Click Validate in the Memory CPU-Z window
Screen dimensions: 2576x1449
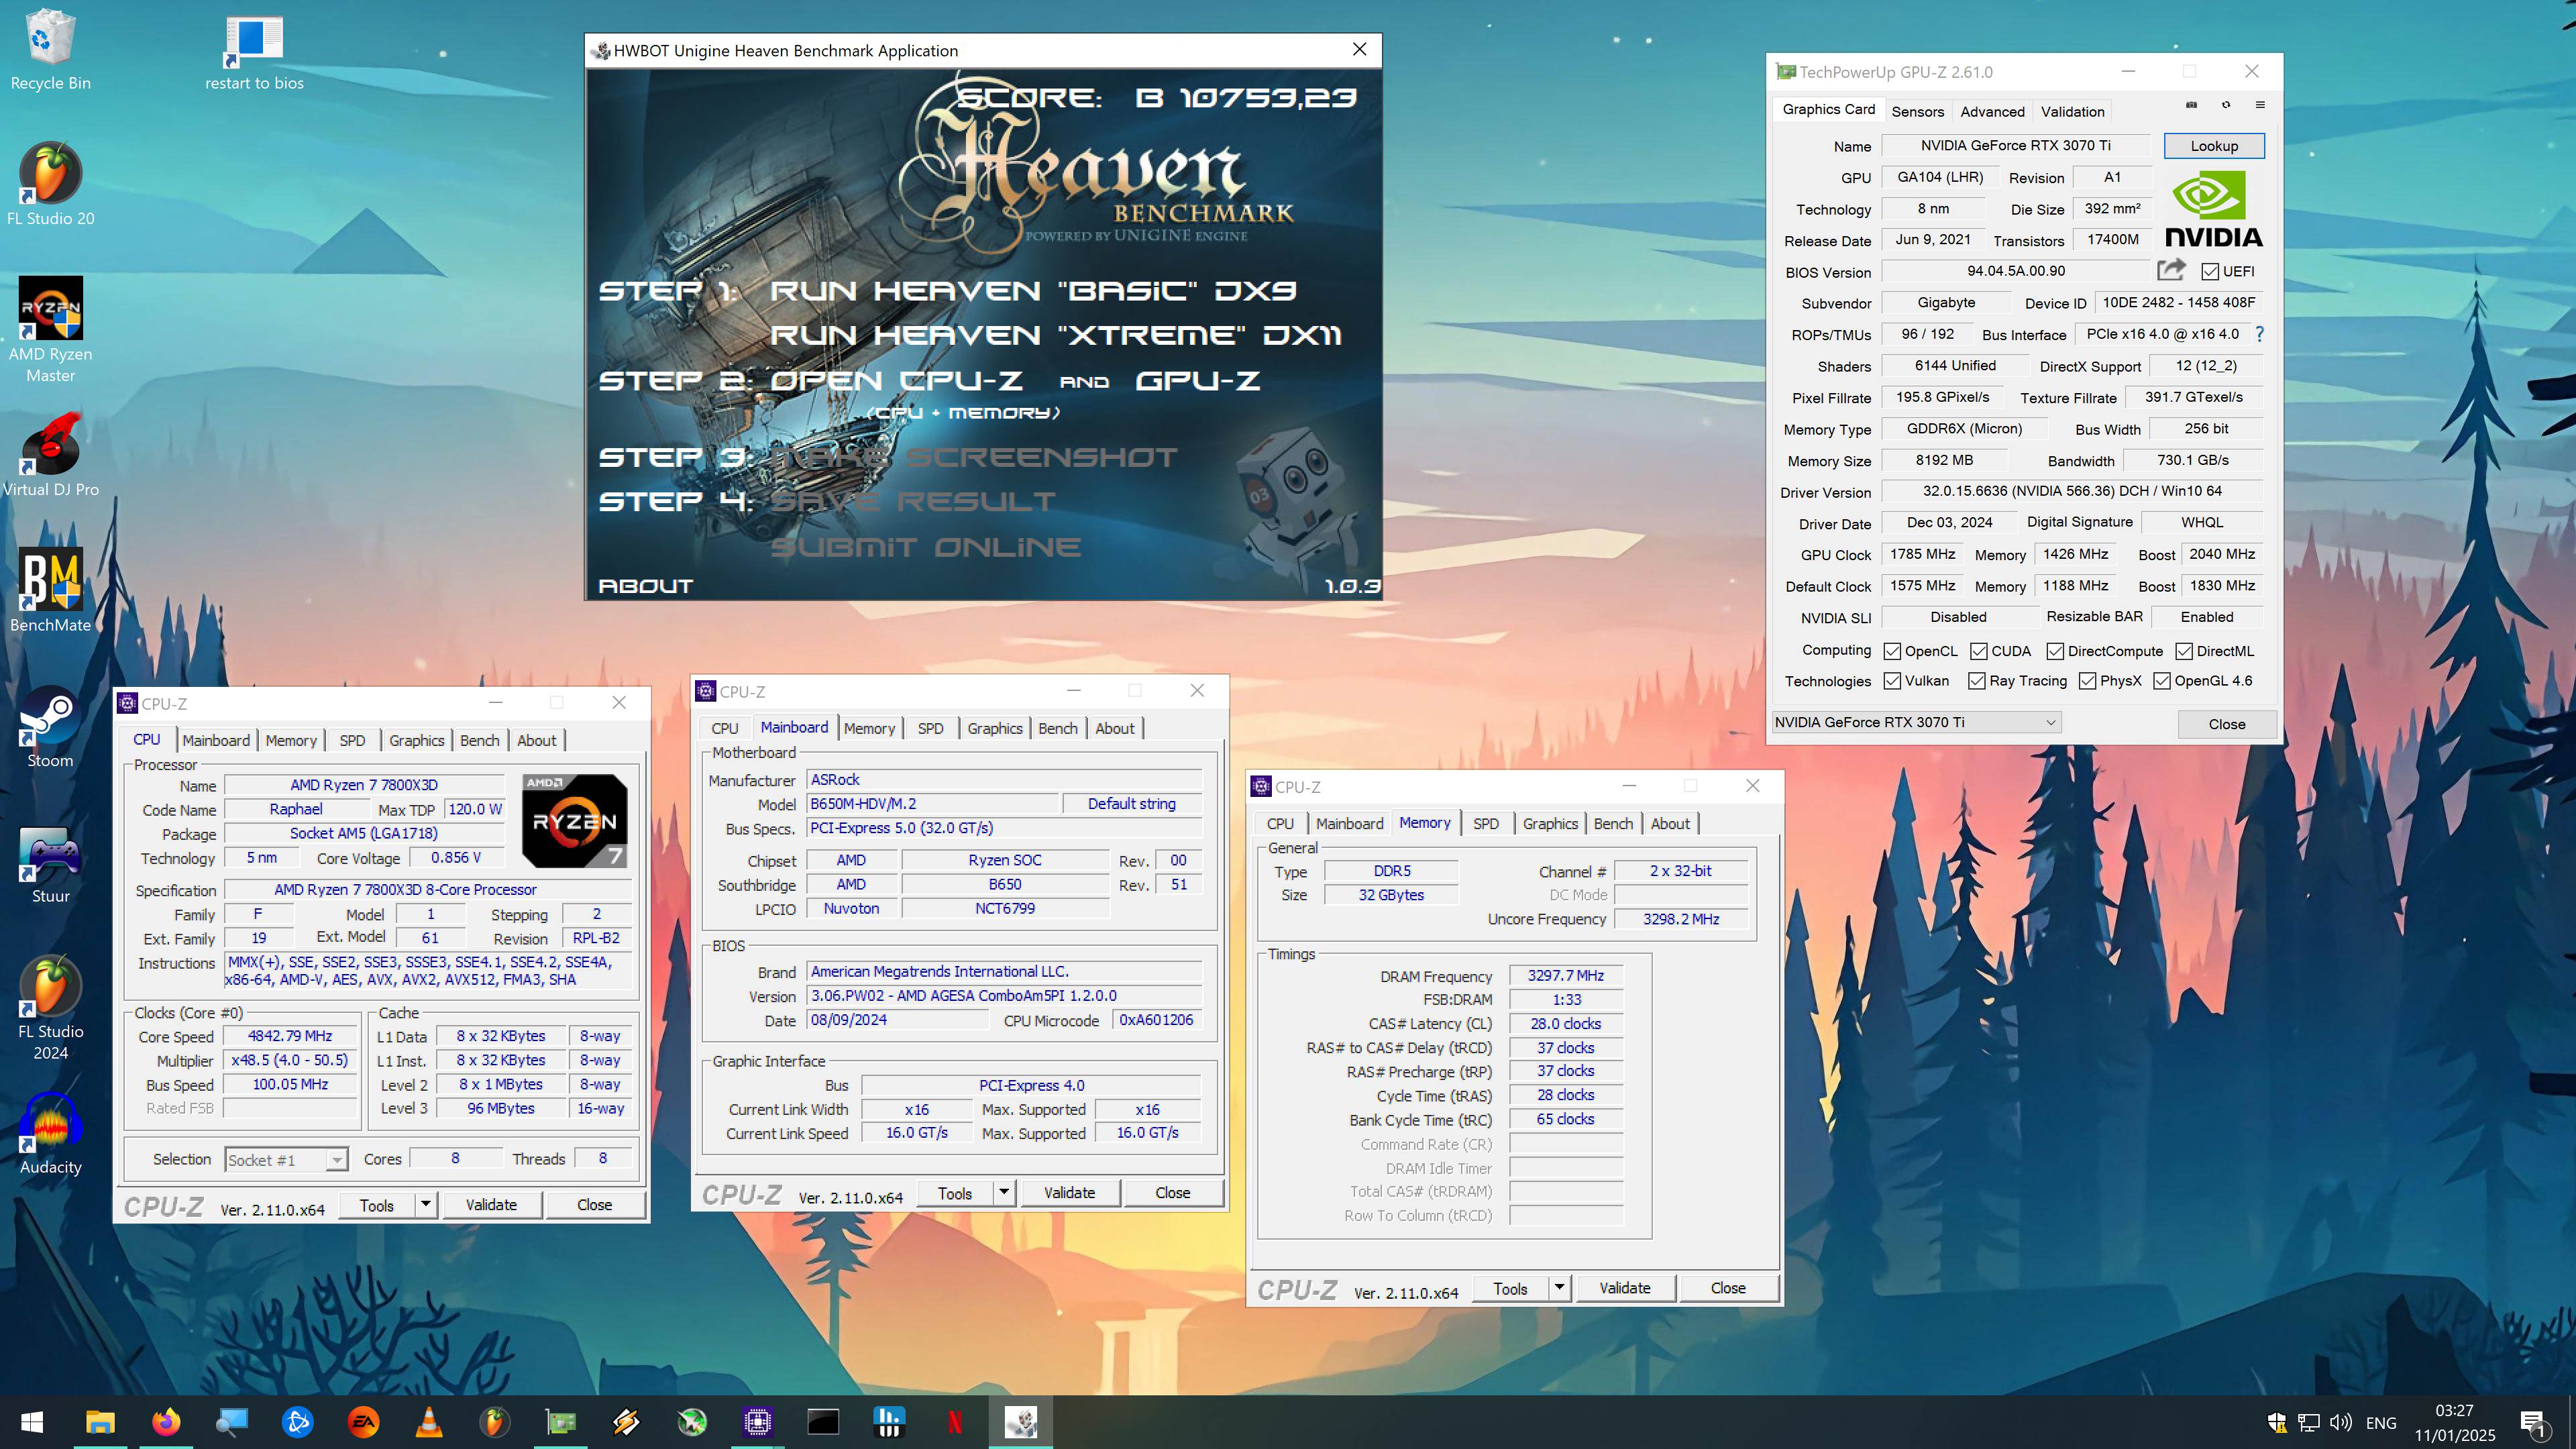tap(1624, 1288)
